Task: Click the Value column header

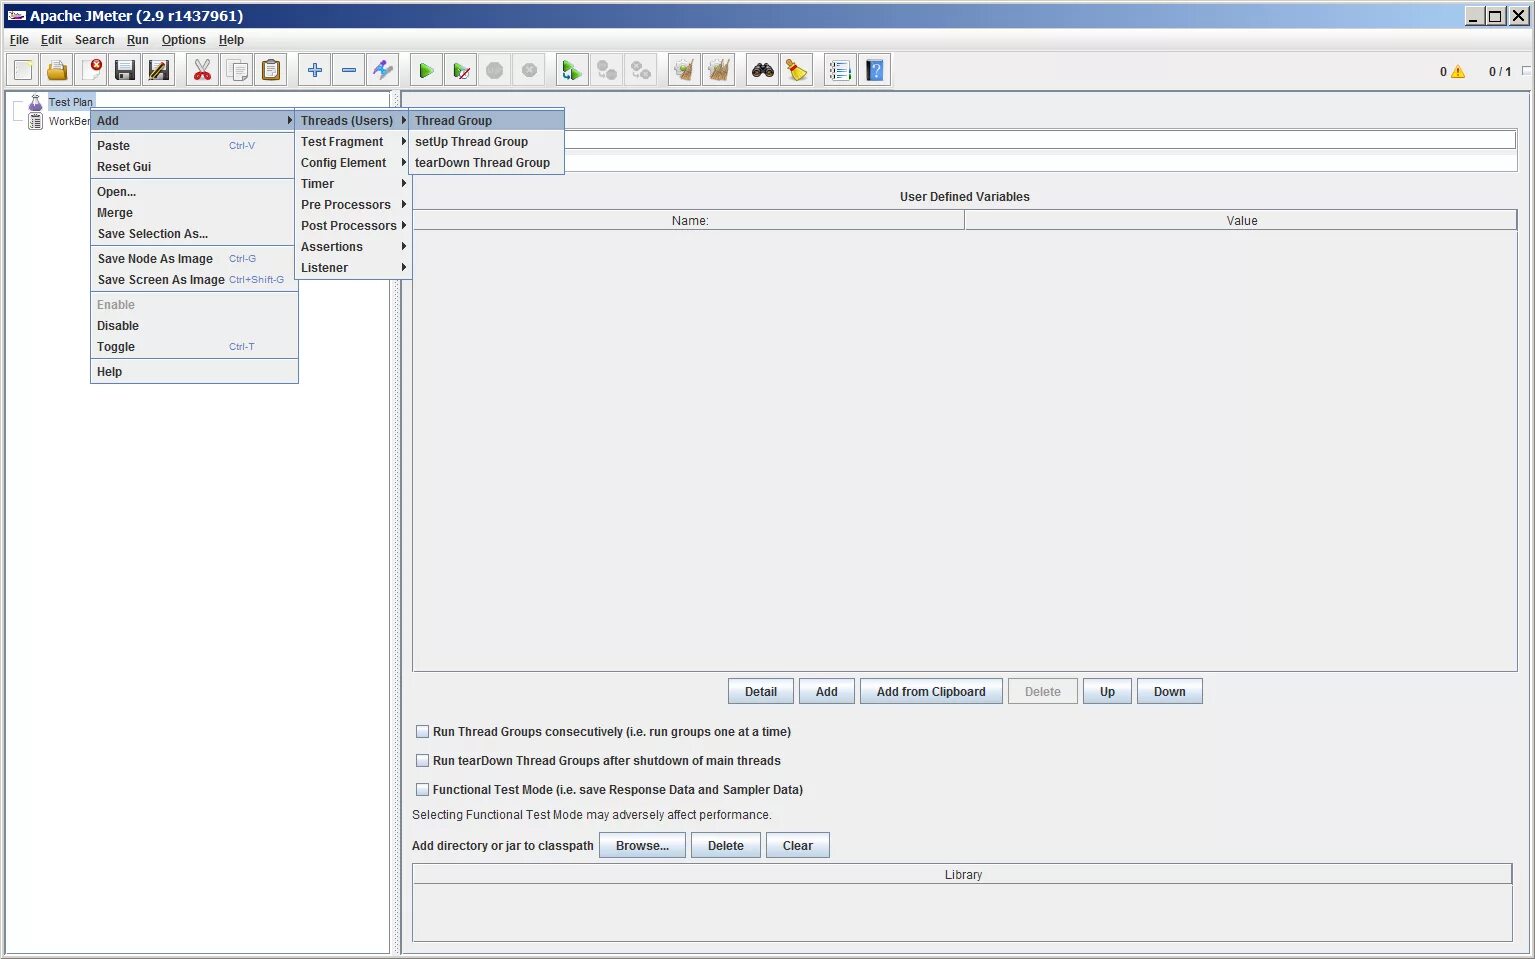Action: 1241,221
